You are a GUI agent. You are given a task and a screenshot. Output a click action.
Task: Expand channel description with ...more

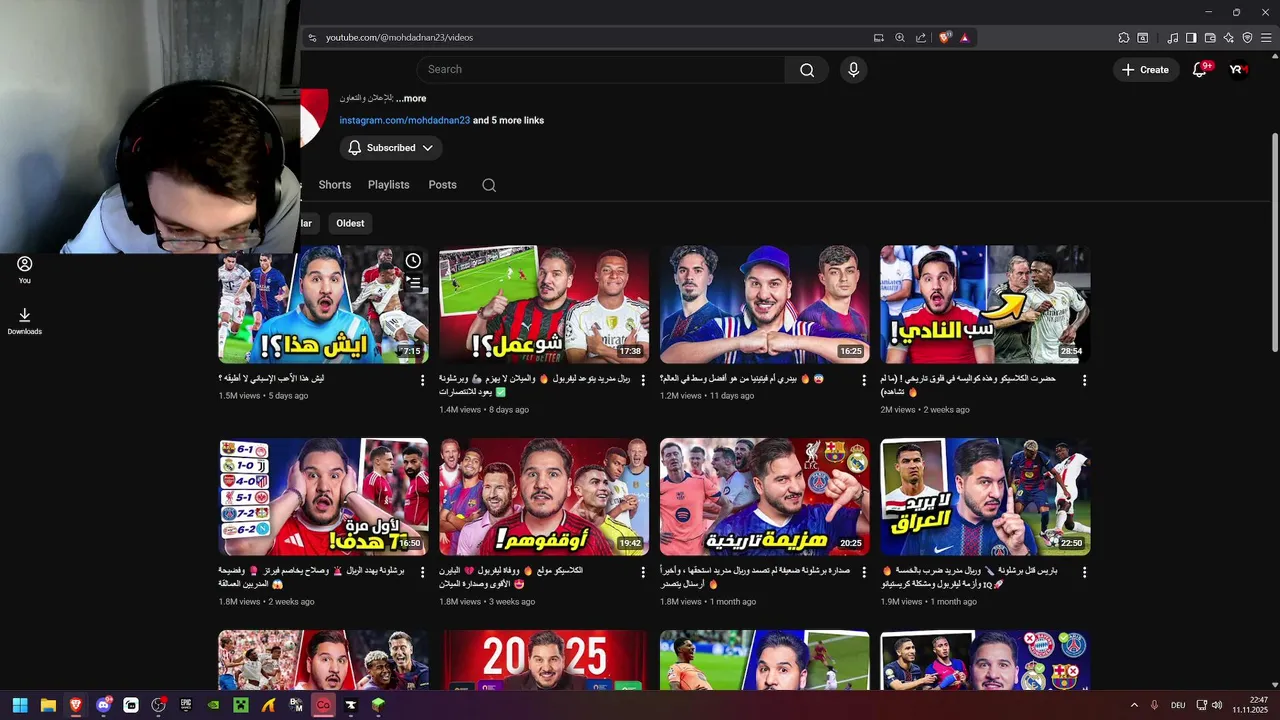click(411, 98)
